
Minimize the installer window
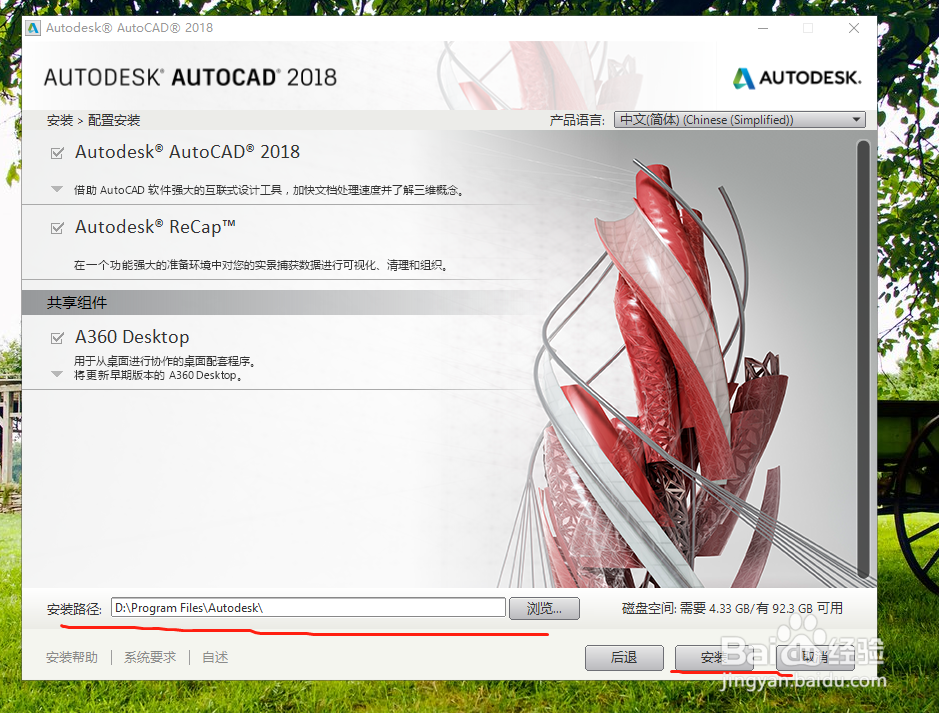point(763,28)
